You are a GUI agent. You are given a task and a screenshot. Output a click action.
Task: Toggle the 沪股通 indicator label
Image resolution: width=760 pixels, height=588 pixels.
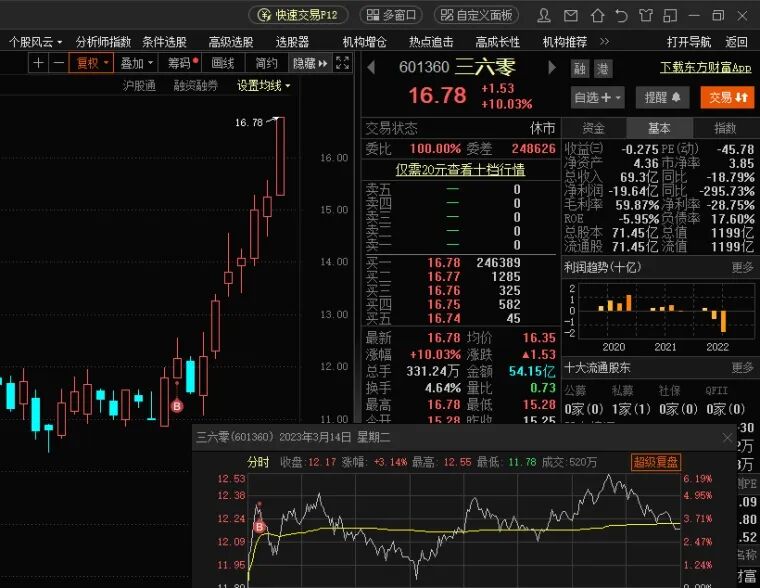click(x=139, y=86)
